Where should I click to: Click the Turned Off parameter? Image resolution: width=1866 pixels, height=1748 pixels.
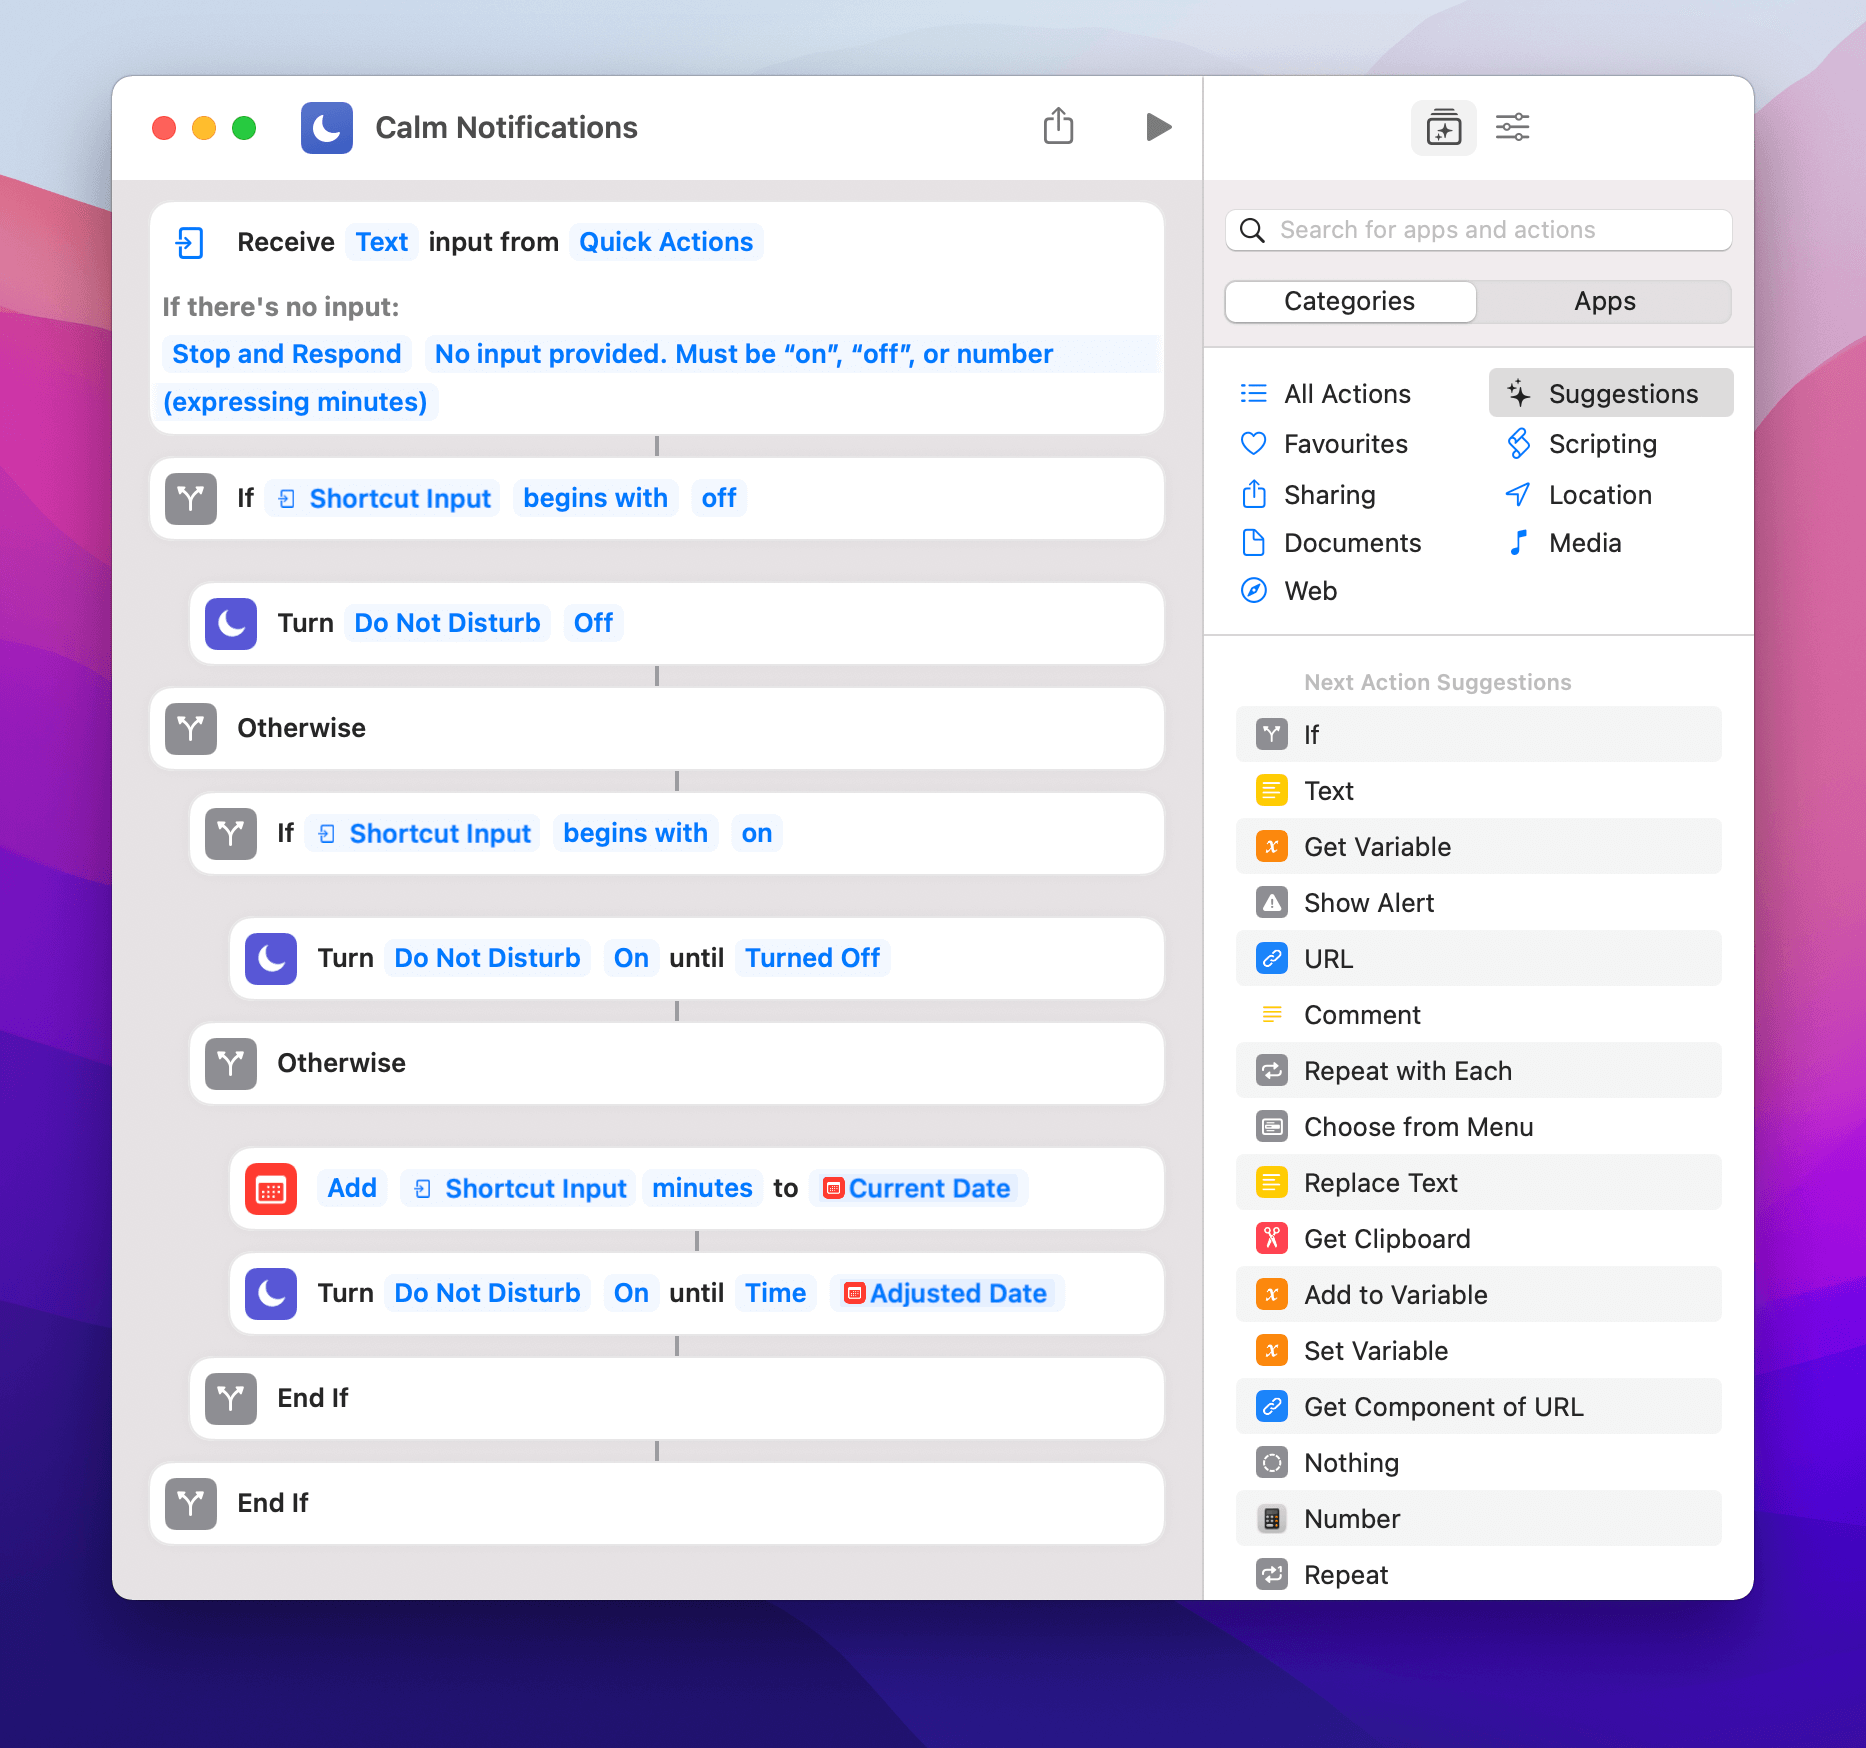pyautogui.click(x=812, y=957)
